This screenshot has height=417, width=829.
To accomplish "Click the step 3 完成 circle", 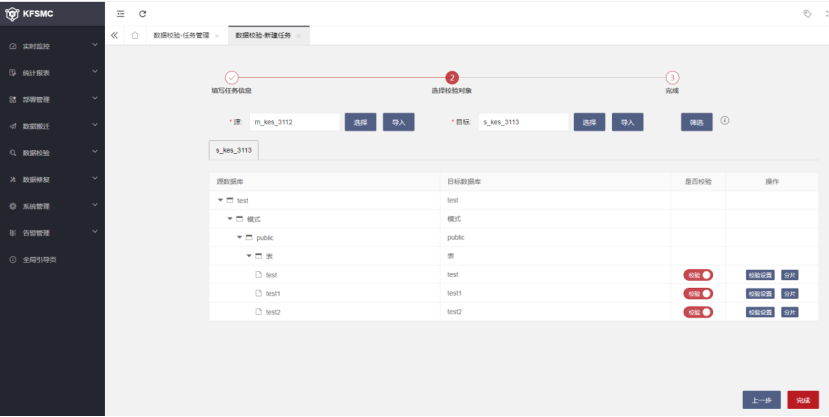I will [x=672, y=78].
